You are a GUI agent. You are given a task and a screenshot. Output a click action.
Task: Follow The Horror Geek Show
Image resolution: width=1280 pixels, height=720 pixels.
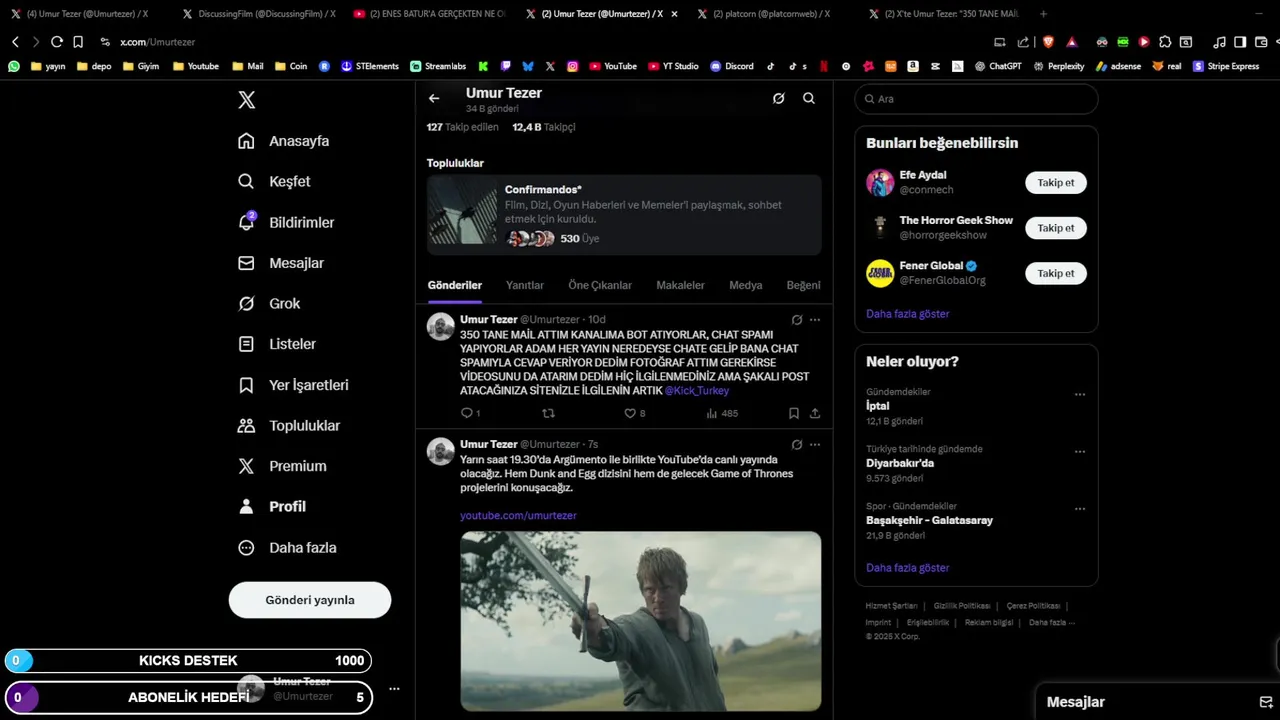[x=1055, y=228]
